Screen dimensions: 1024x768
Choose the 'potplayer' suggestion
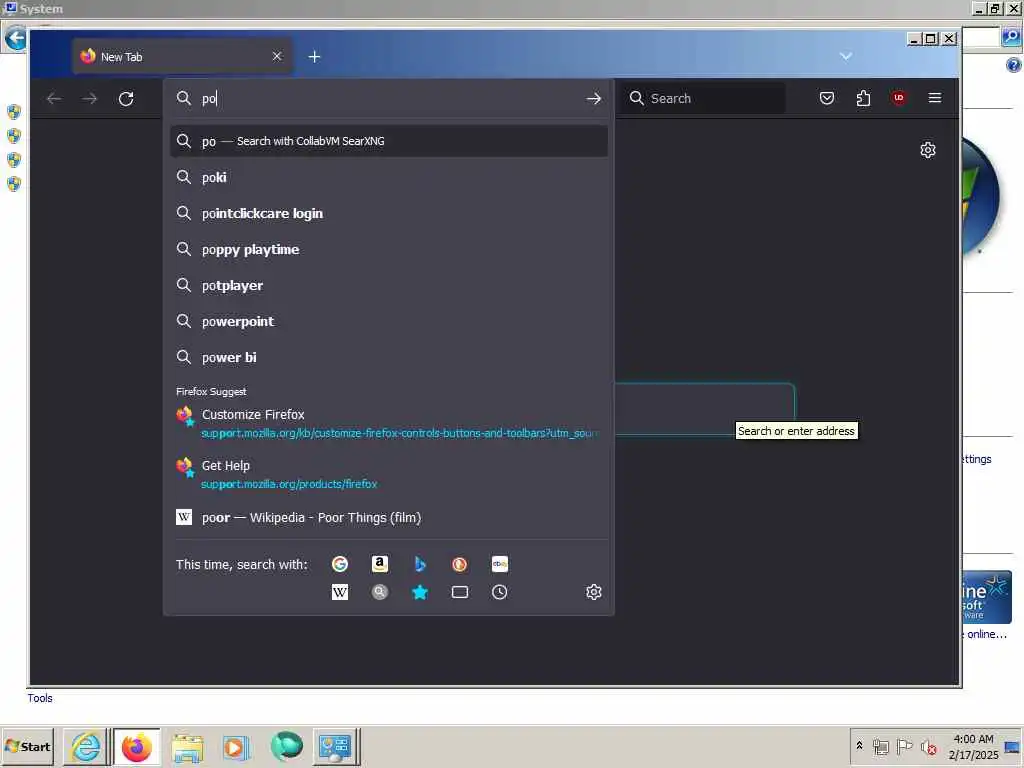pyautogui.click(x=389, y=285)
